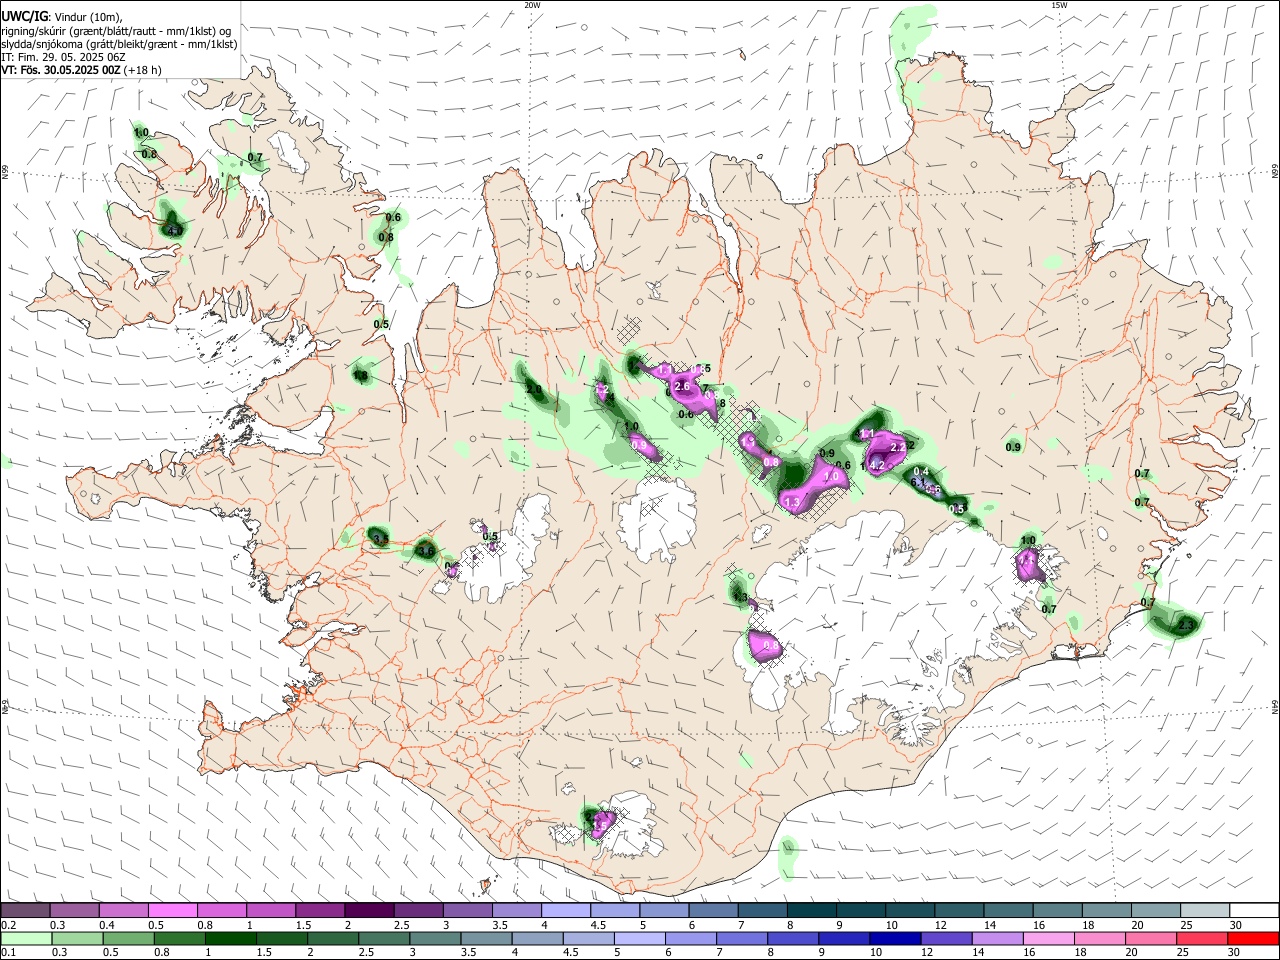
Task: Click the UWC/IG title text
Action: tap(24, 17)
